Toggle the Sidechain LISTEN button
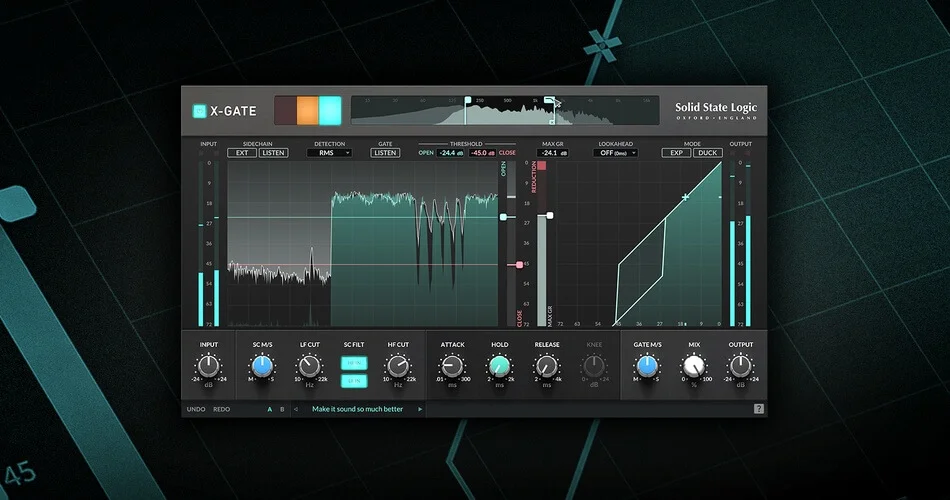Screen dimensions: 950x500 click(x=273, y=153)
